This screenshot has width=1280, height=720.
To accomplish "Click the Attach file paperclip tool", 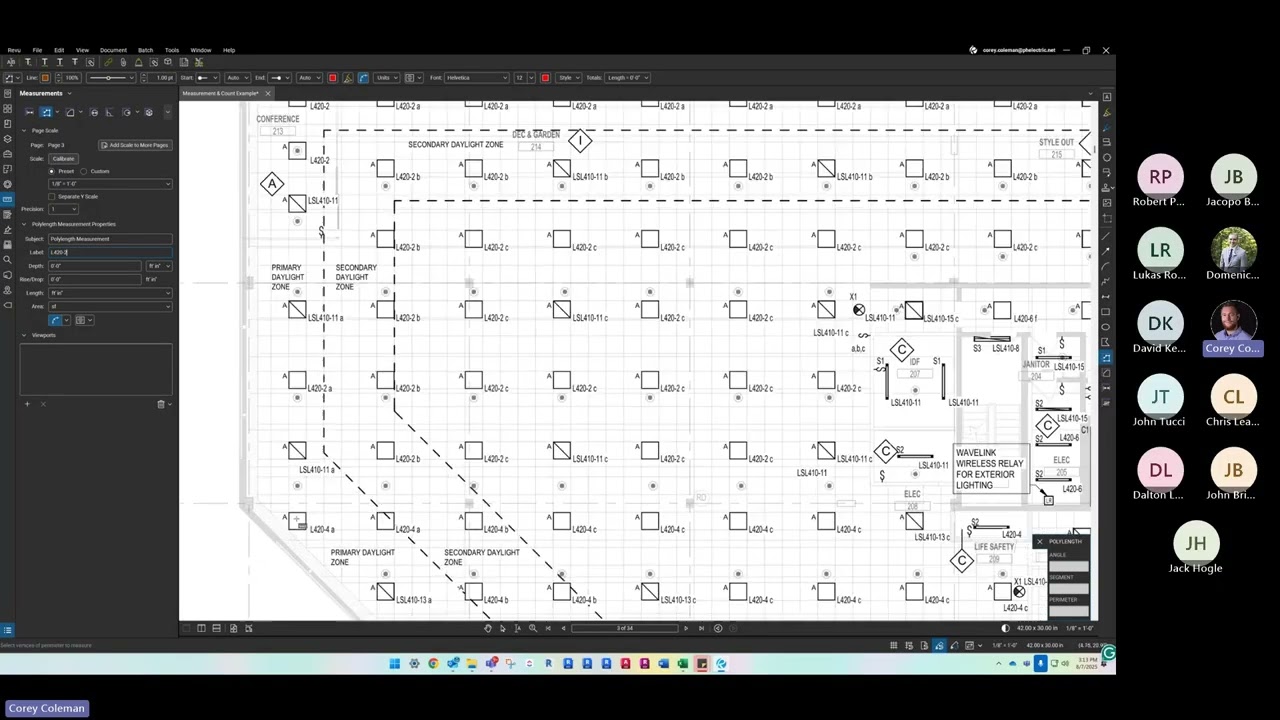I will tap(123, 62).
